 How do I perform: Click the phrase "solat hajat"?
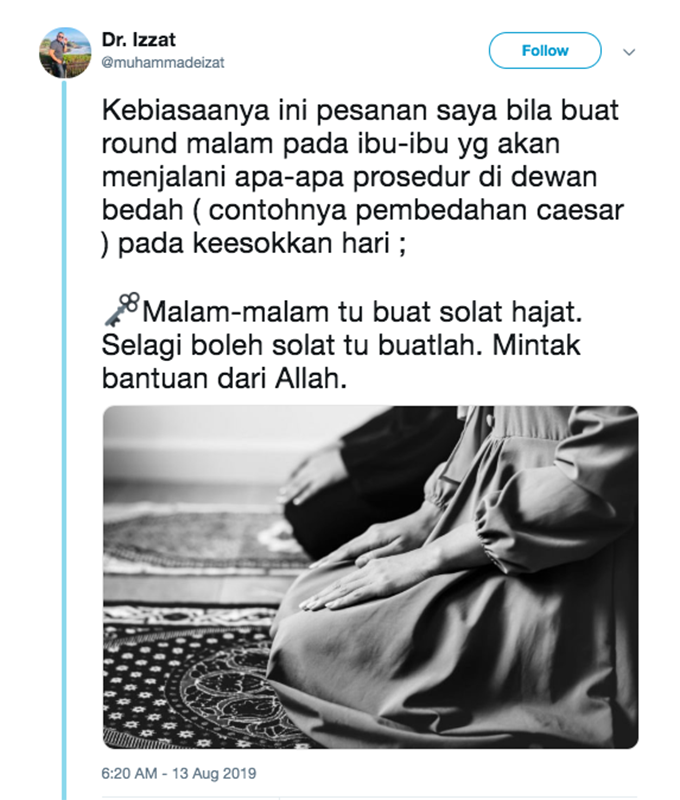click(x=511, y=312)
